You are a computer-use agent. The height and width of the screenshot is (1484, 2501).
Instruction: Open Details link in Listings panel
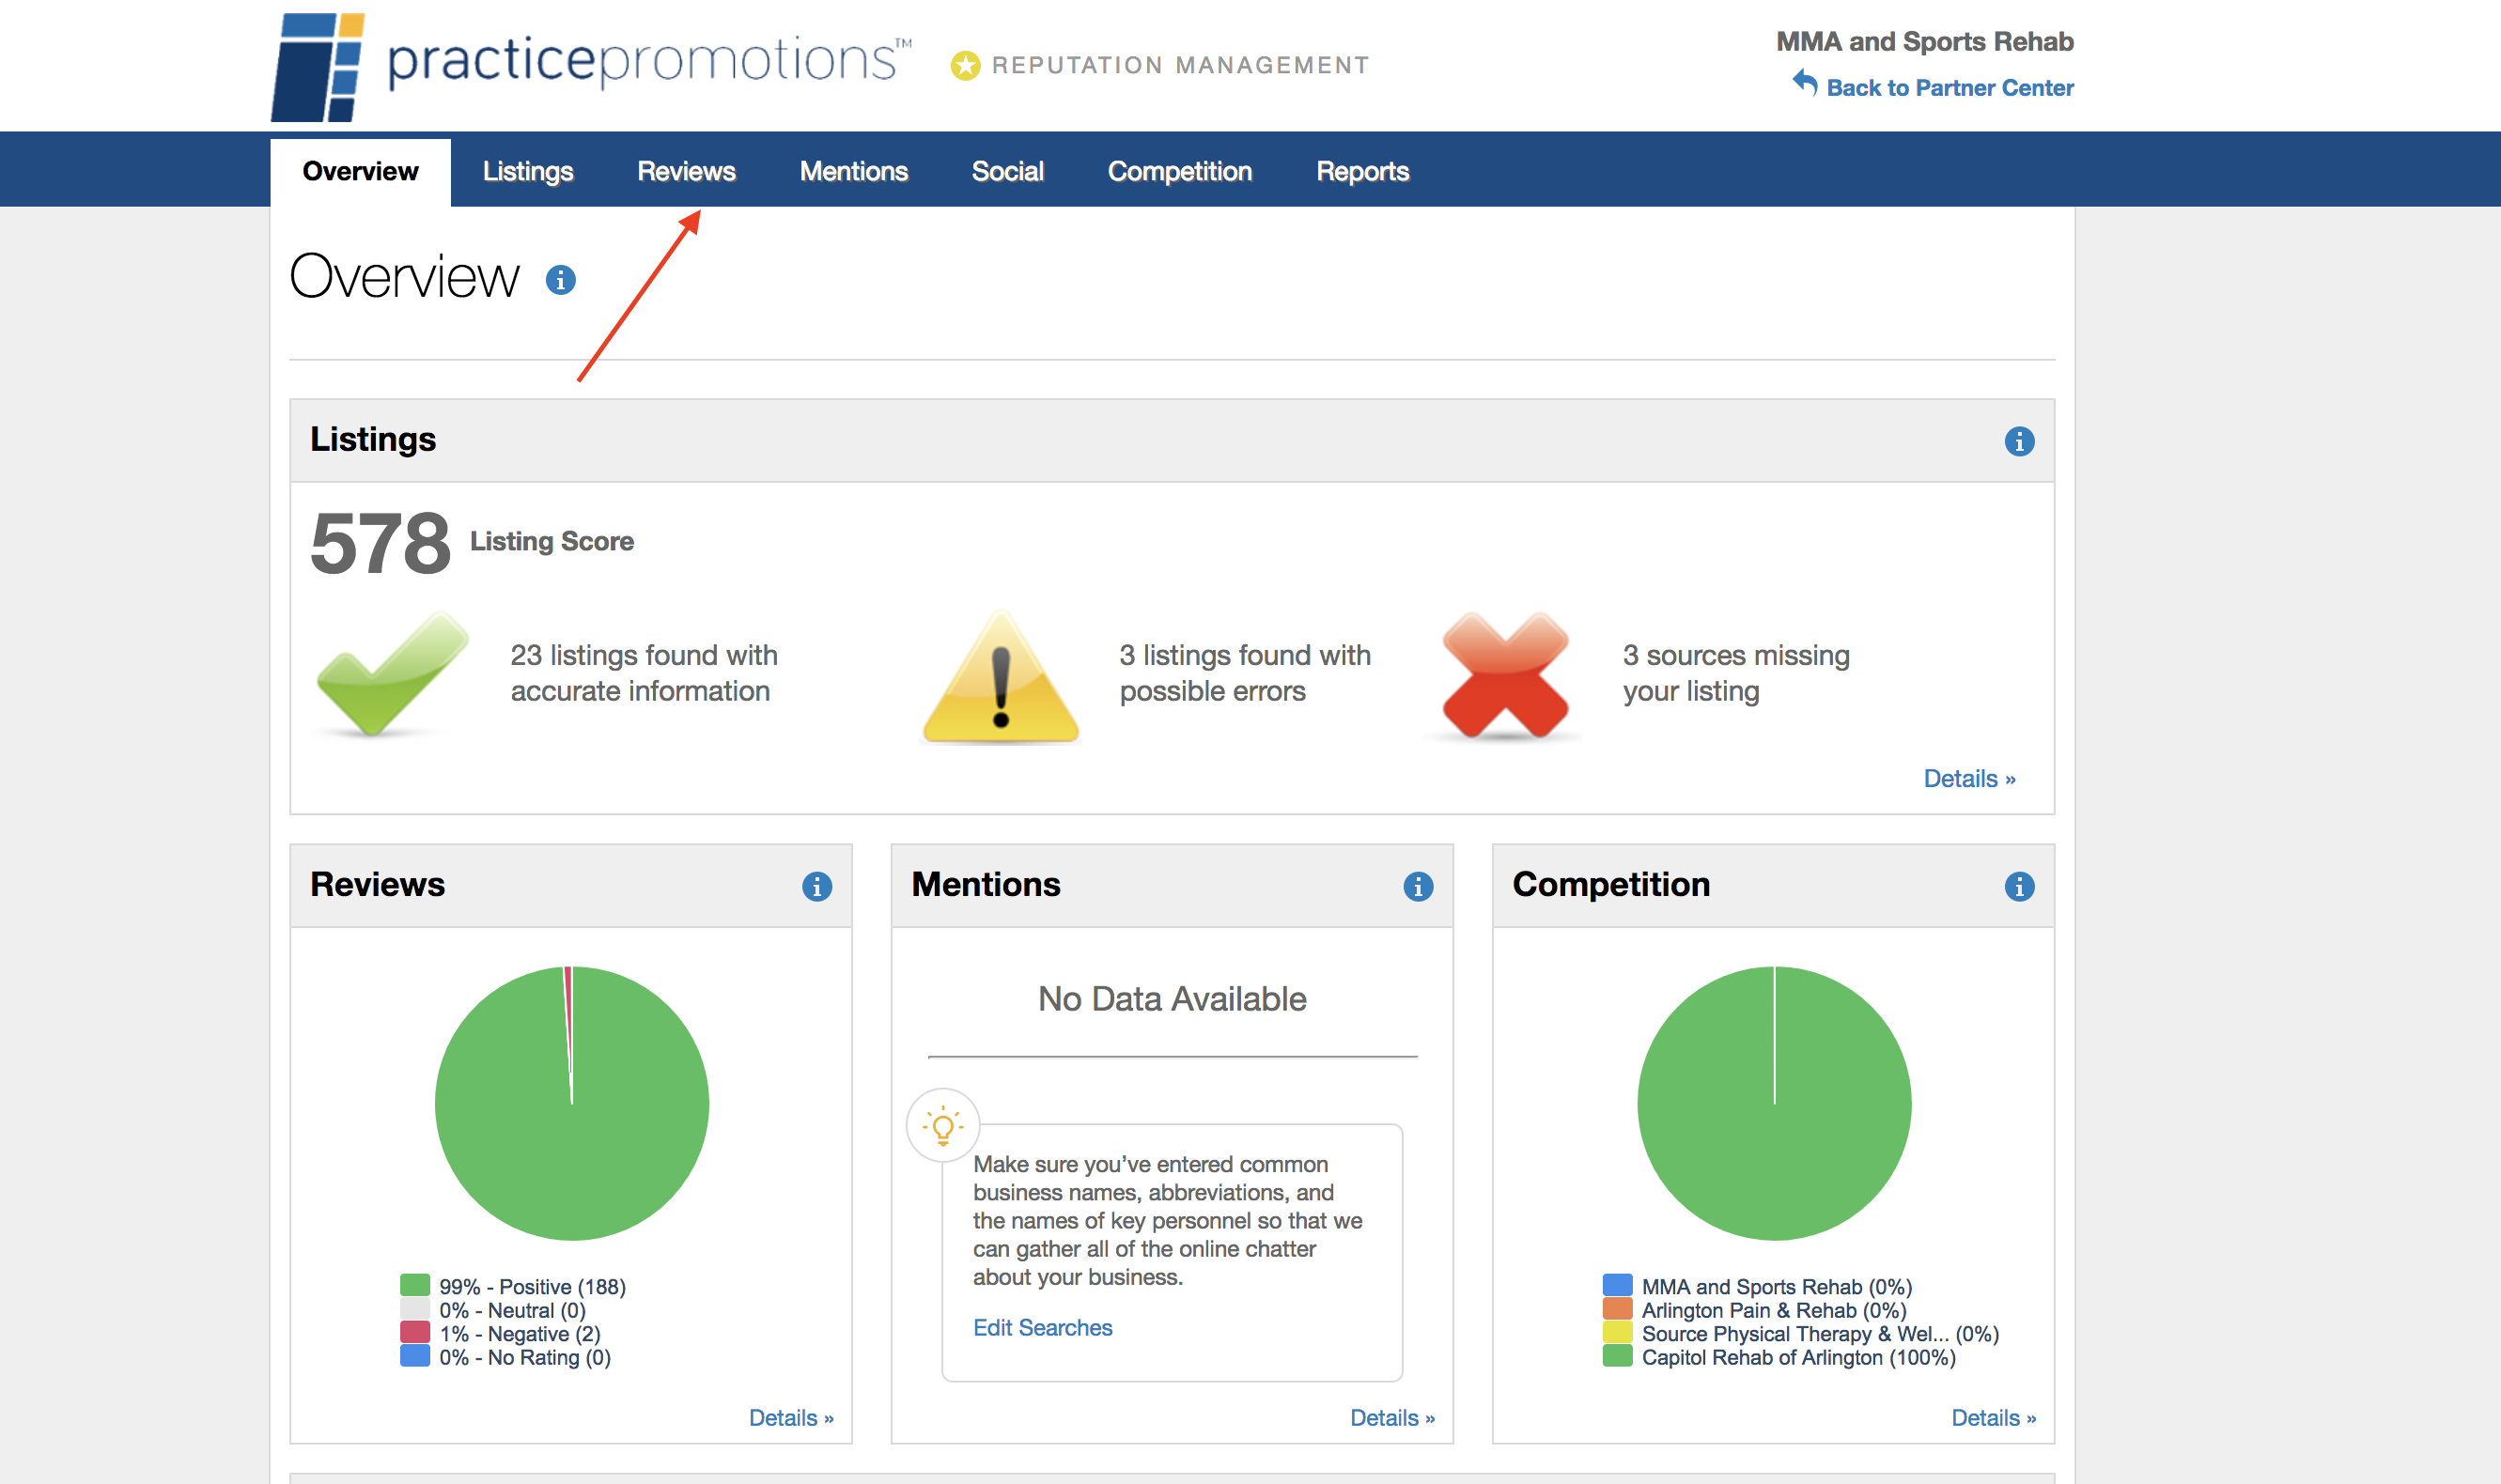tap(1969, 779)
